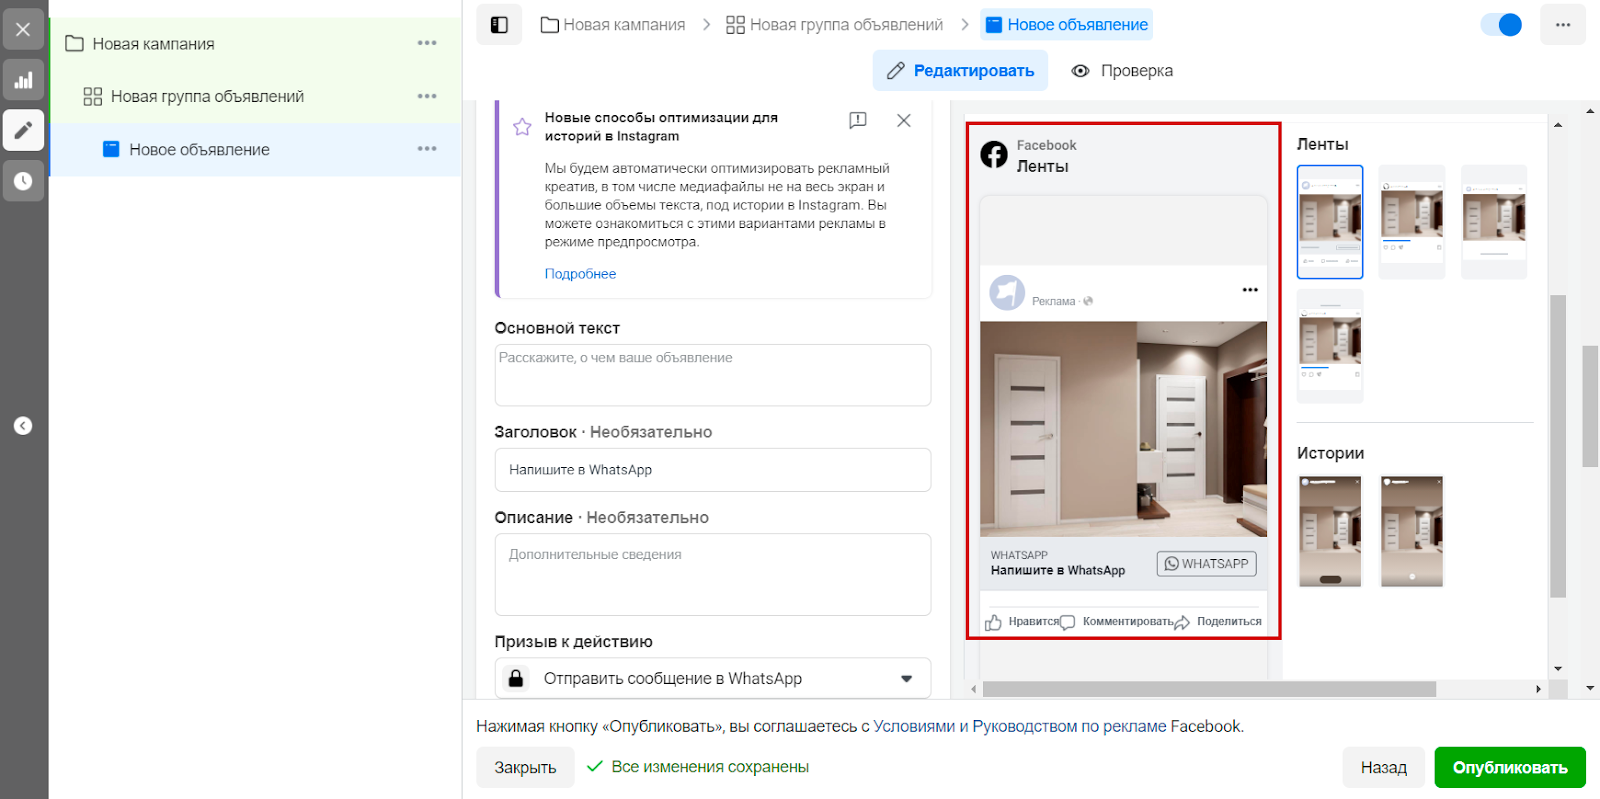Open the charts view in the left rail
The height and width of the screenshot is (799, 1600).
[23, 80]
